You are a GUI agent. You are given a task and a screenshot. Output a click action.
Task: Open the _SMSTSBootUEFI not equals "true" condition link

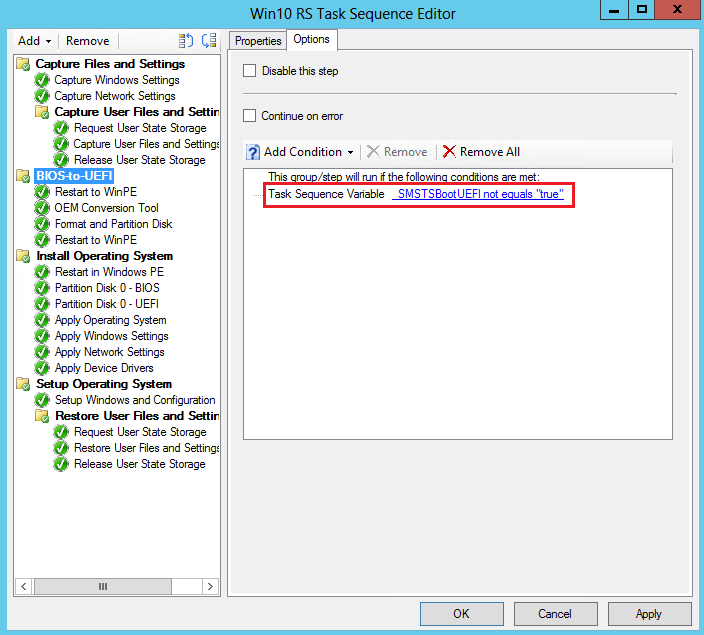(479, 194)
